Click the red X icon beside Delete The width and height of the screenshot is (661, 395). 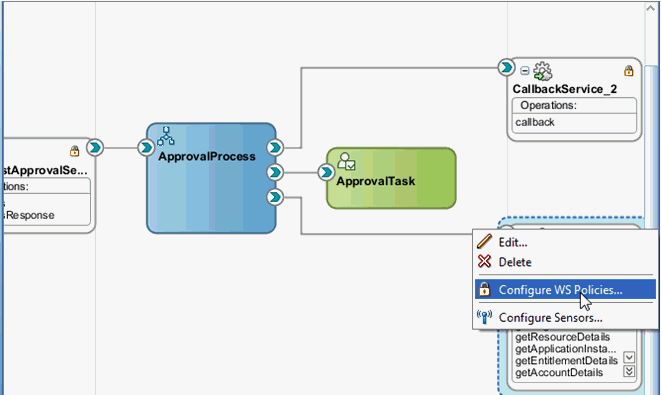coord(484,261)
